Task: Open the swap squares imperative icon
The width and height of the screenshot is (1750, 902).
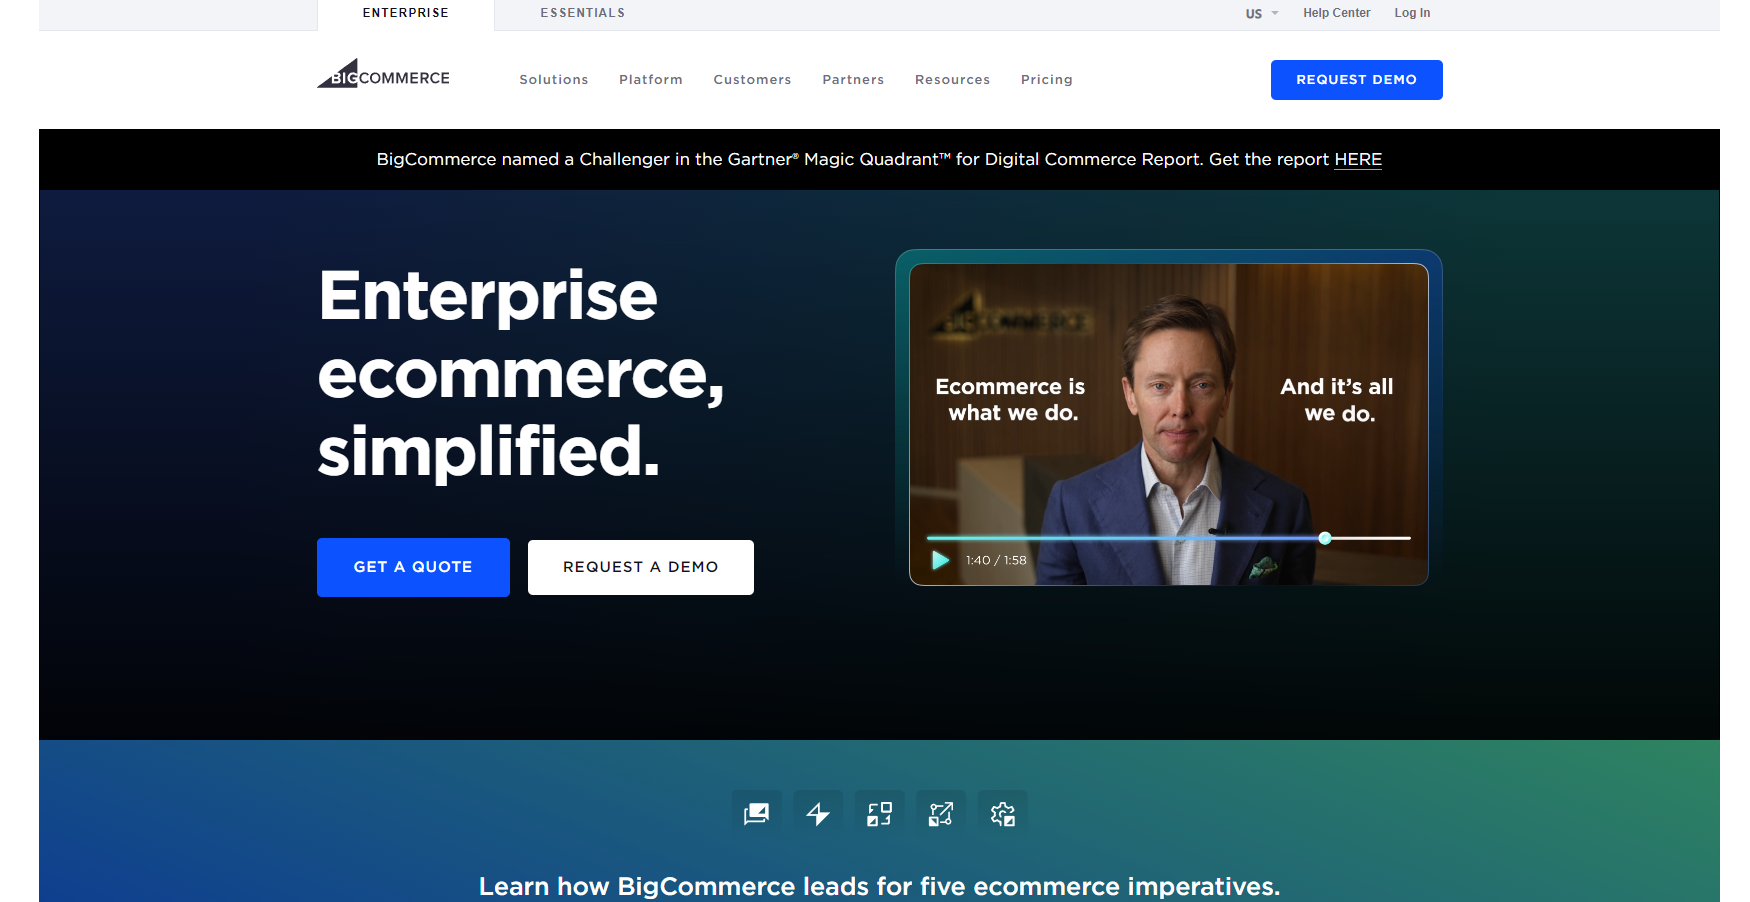Action: [x=879, y=814]
